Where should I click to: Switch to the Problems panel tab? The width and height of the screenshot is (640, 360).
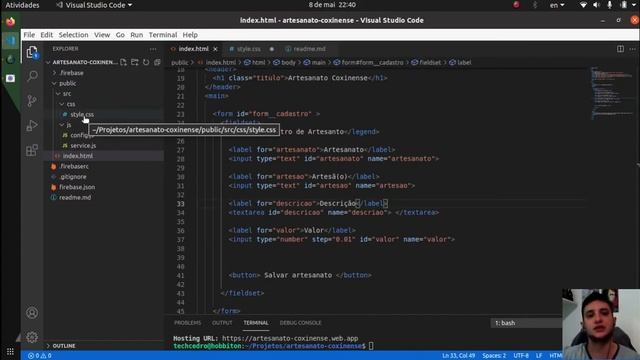tap(187, 323)
